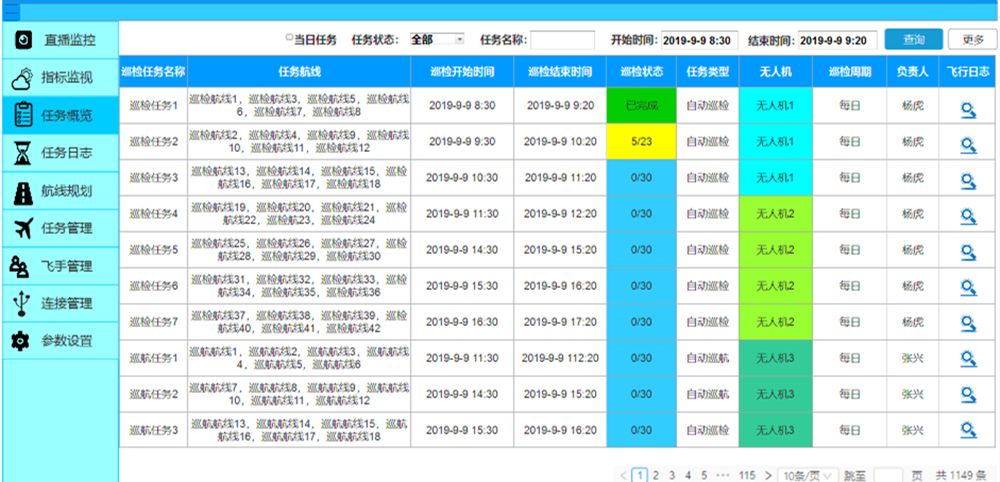The width and height of the screenshot is (1000, 482).
Task: Open 指标监视 indicator monitoring in sidebar
Action: (61, 78)
